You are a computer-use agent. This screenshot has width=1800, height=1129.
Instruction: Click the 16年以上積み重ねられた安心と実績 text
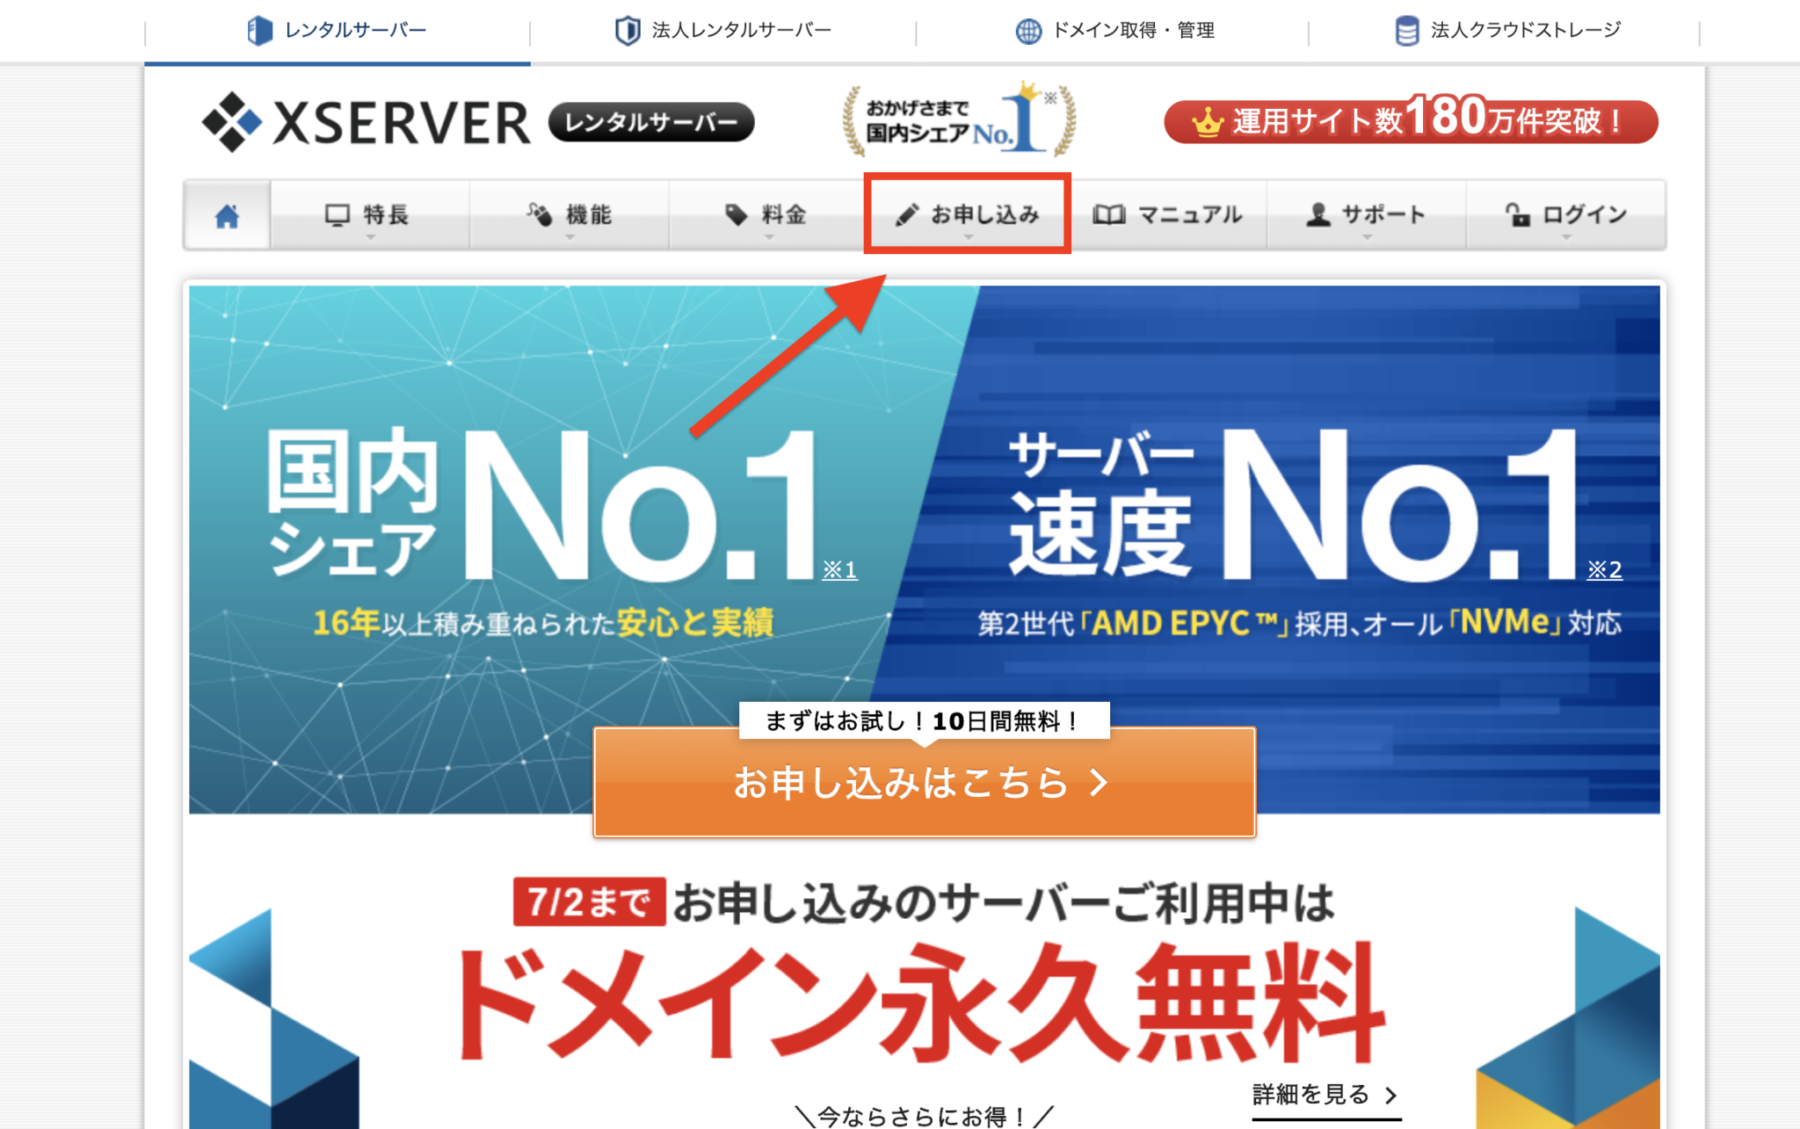coord(543,623)
